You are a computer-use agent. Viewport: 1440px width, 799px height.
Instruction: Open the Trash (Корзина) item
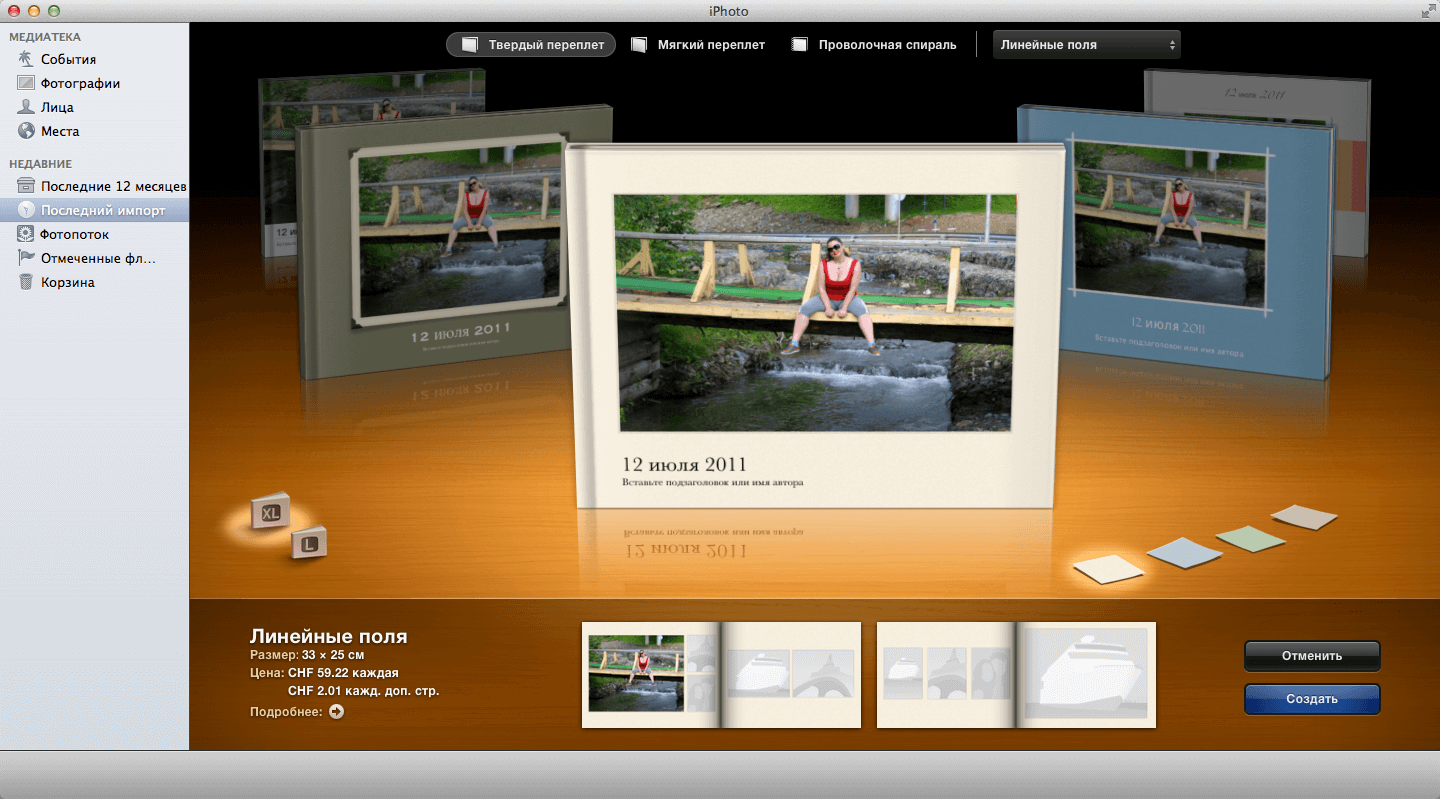tap(67, 282)
